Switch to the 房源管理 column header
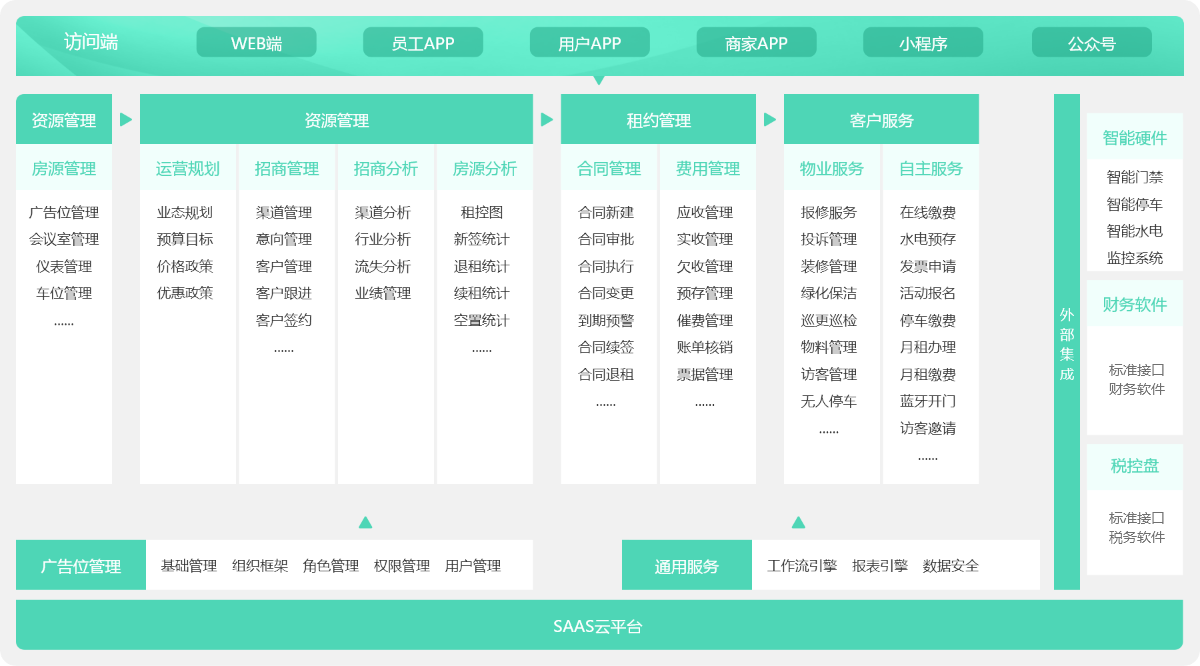Viewport: 1200px width, 666px height. [x=64, y=169]
